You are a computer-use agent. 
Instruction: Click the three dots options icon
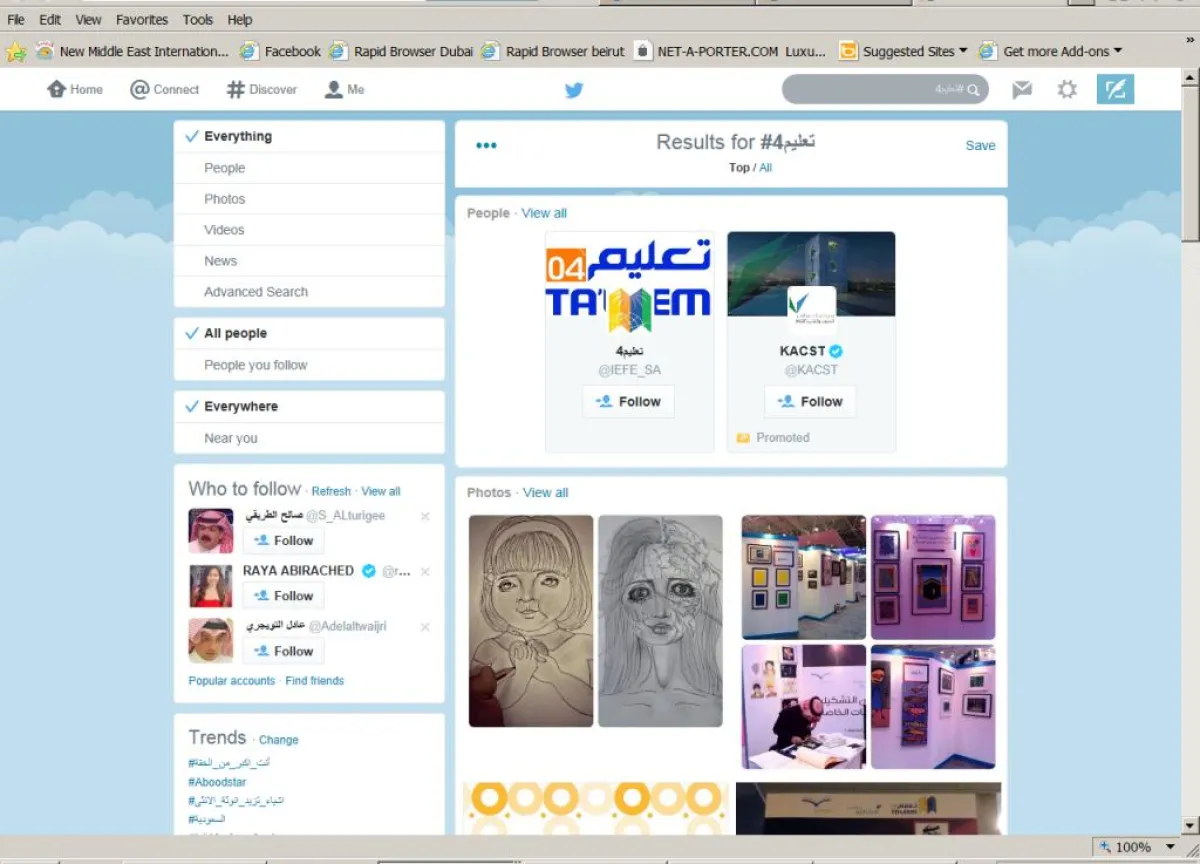(486, 146)
